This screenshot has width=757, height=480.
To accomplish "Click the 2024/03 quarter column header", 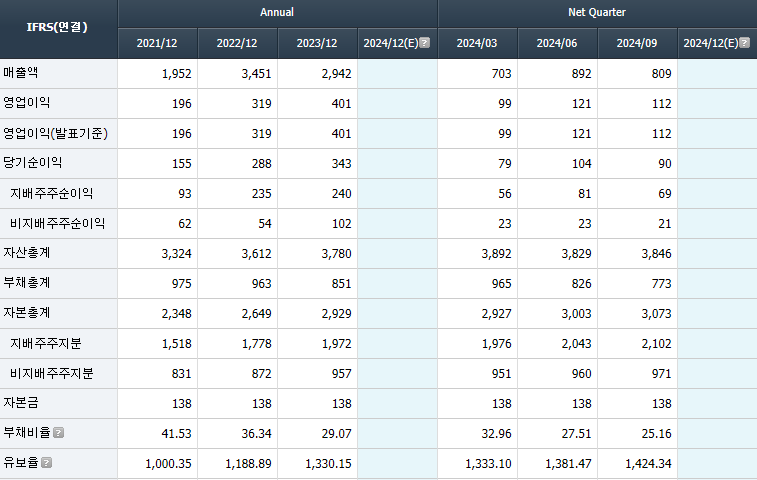I will tap(477, 43).
